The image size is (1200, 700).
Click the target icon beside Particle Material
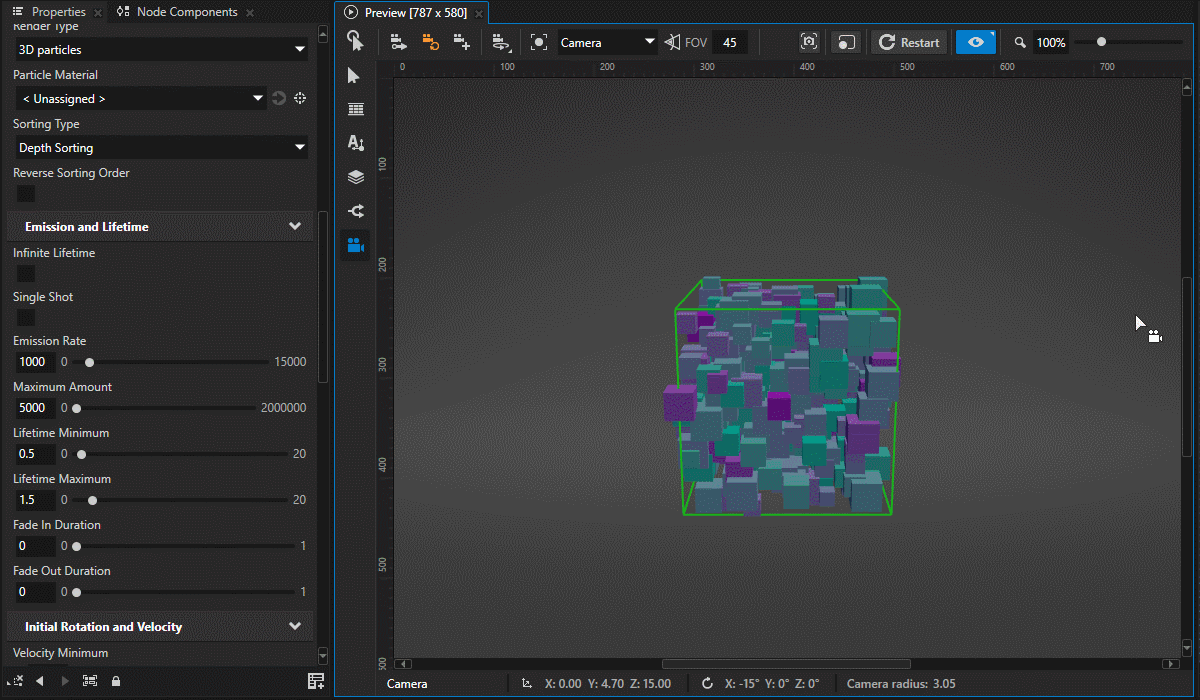tap(299, 98)
